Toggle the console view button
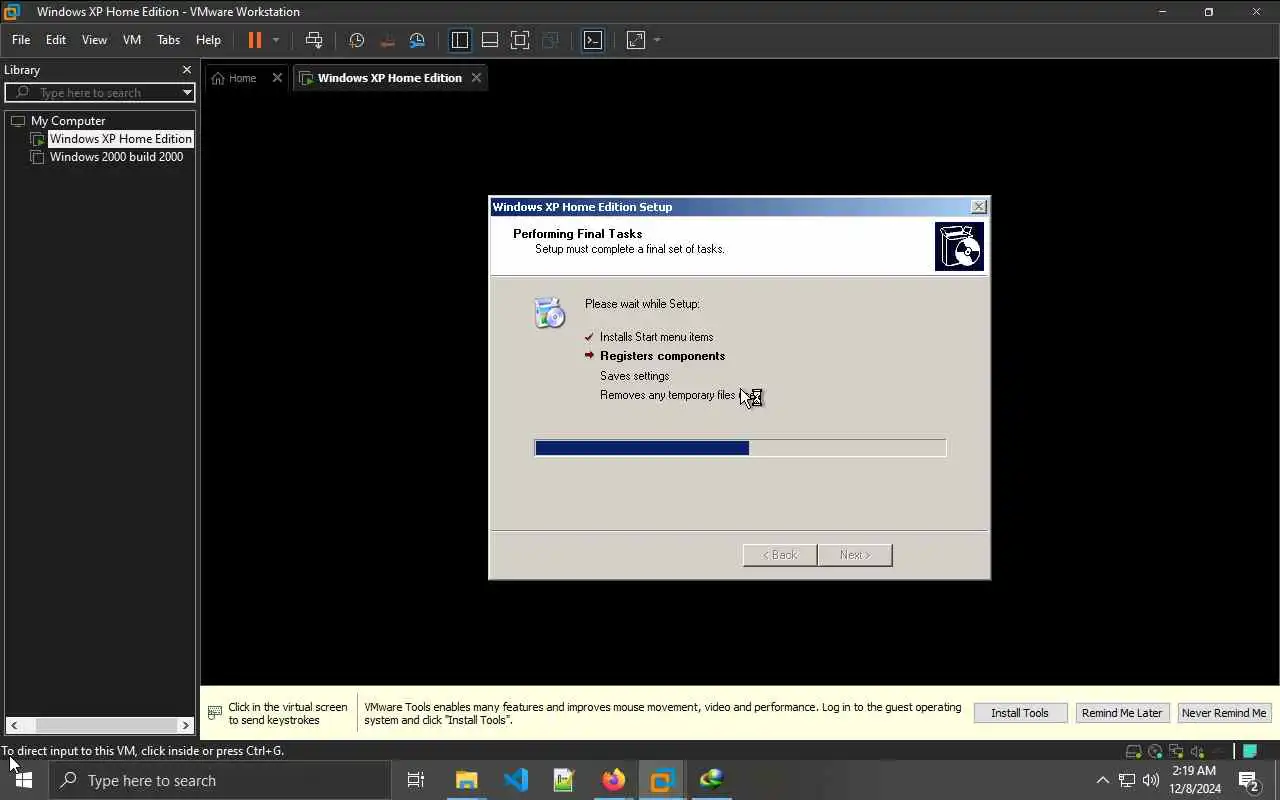Screen dimensions: 1280x800 [x=593, y=40]
